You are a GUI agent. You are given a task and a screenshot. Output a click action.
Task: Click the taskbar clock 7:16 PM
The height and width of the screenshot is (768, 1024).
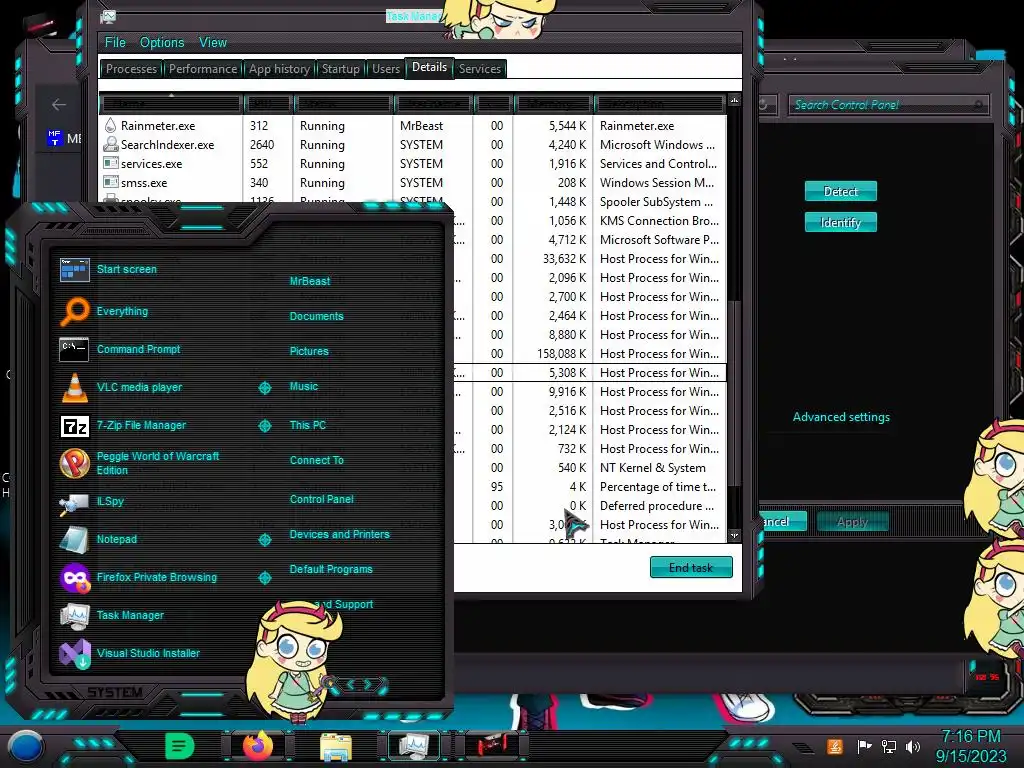[970, 737]
